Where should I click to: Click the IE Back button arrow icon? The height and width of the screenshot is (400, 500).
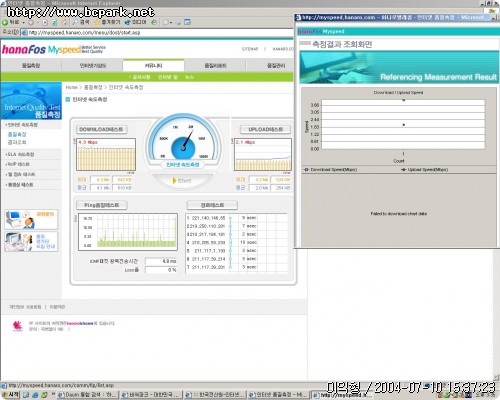[5, 22]
